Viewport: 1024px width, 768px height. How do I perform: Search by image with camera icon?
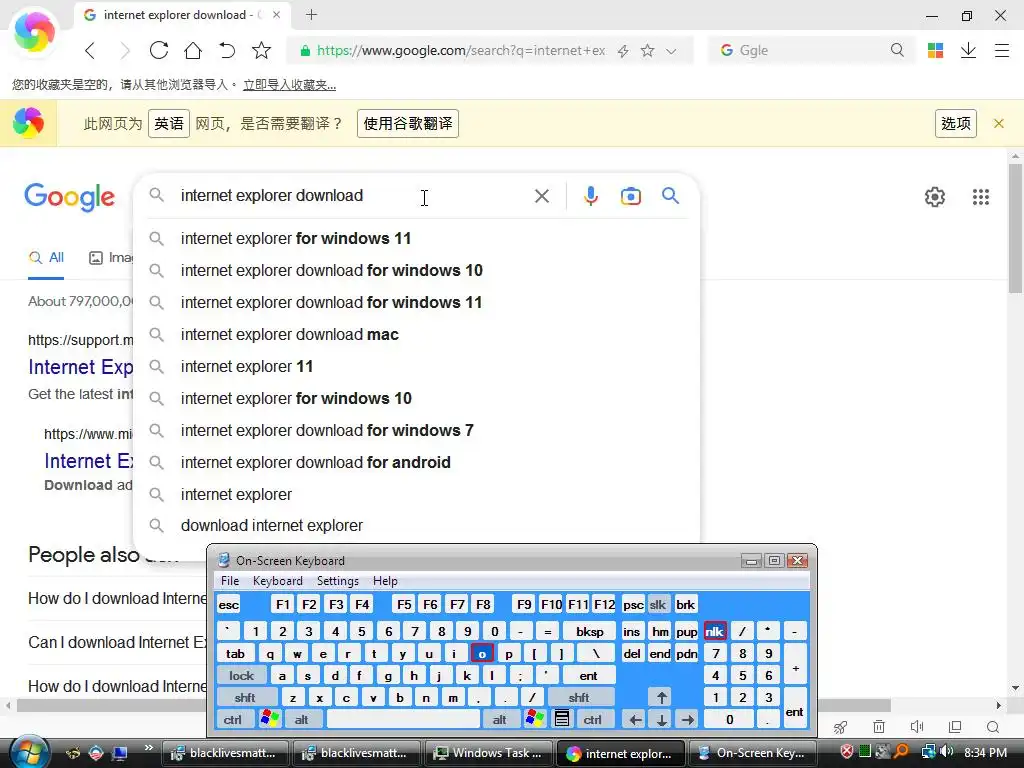(x=630, y=196)
